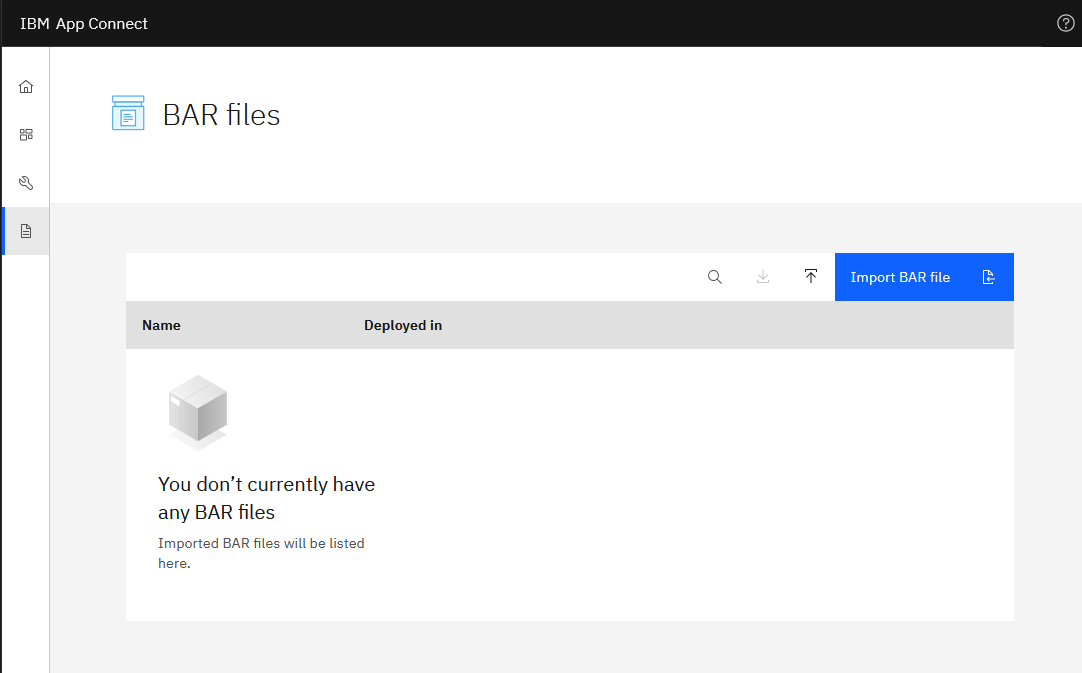Open the Dashboard icon in sidebar

[26, 135]
